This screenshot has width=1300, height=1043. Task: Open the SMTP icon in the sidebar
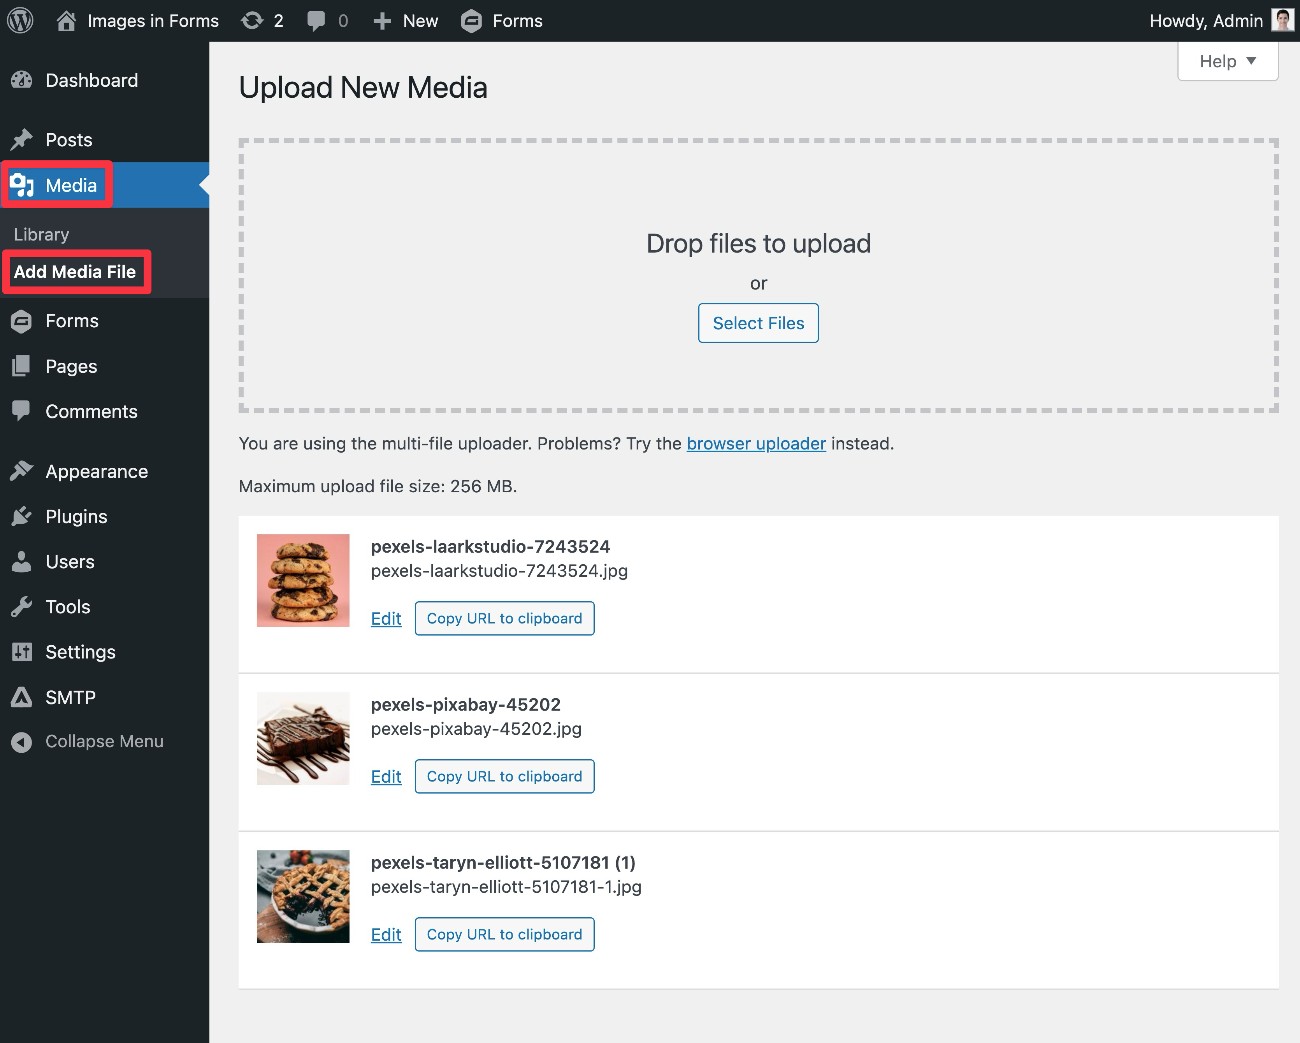[x=22, y=697]
